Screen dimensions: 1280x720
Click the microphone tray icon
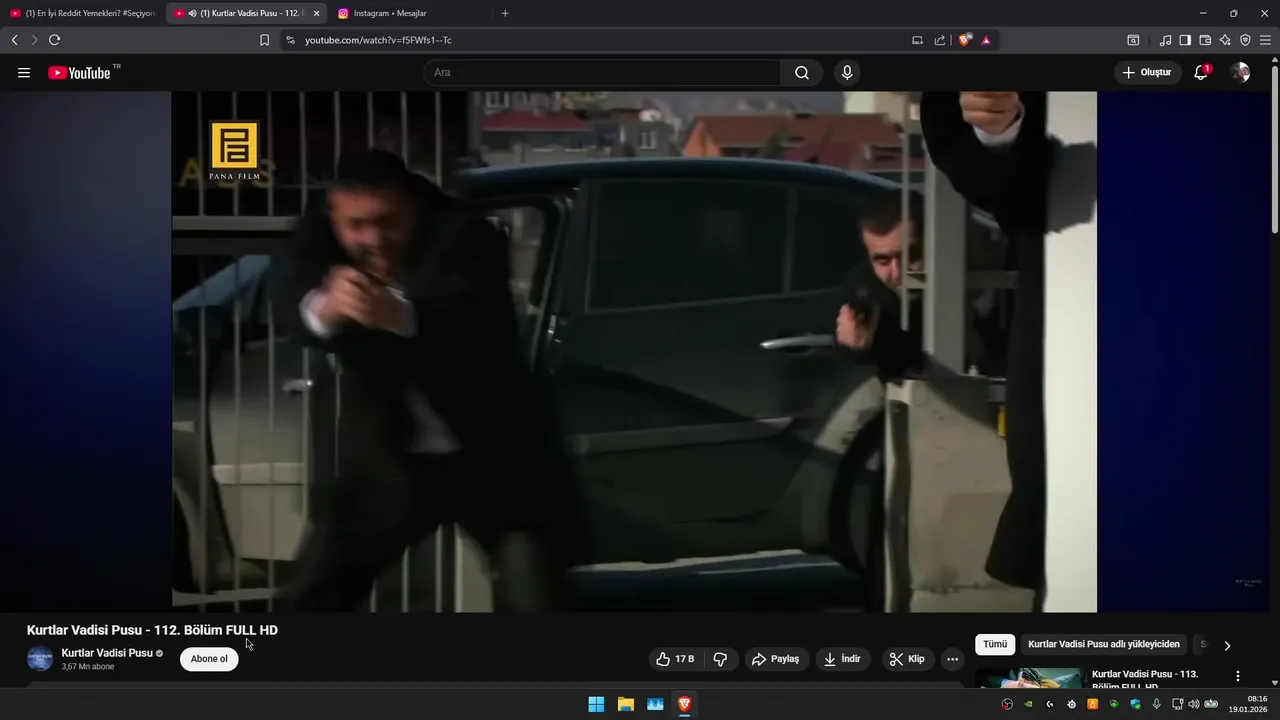1156,704
